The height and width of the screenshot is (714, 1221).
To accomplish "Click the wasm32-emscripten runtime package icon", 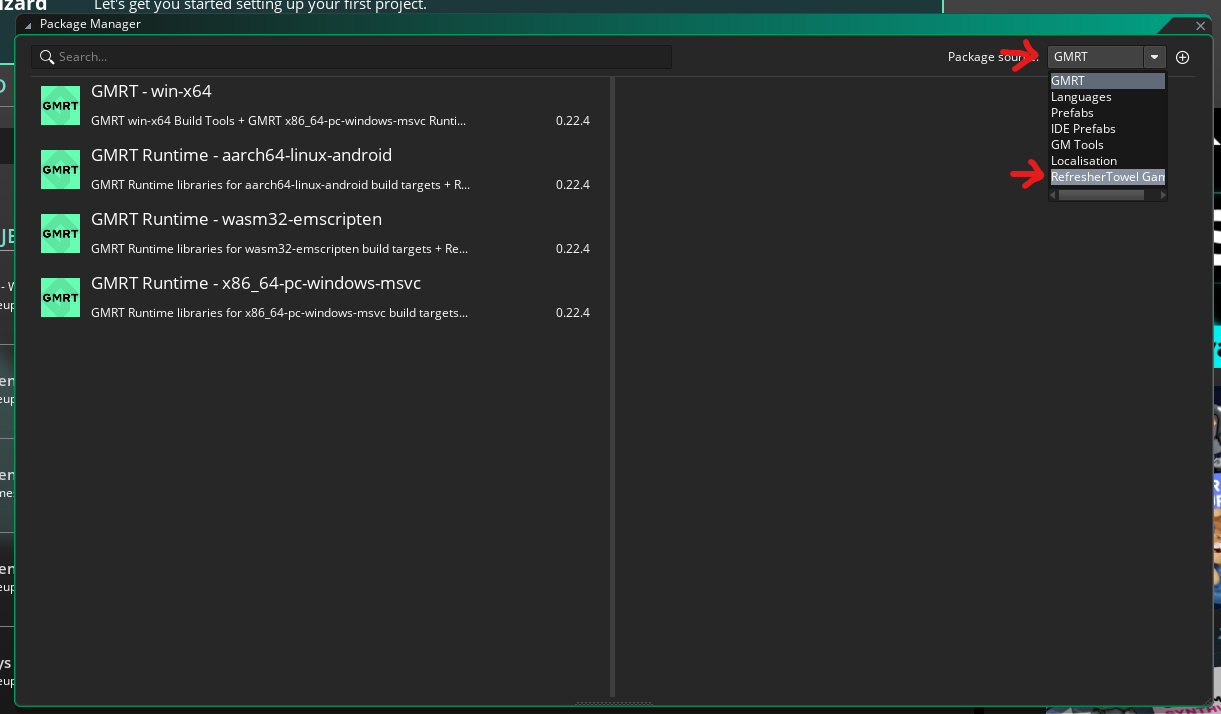I will click(60, 234).
